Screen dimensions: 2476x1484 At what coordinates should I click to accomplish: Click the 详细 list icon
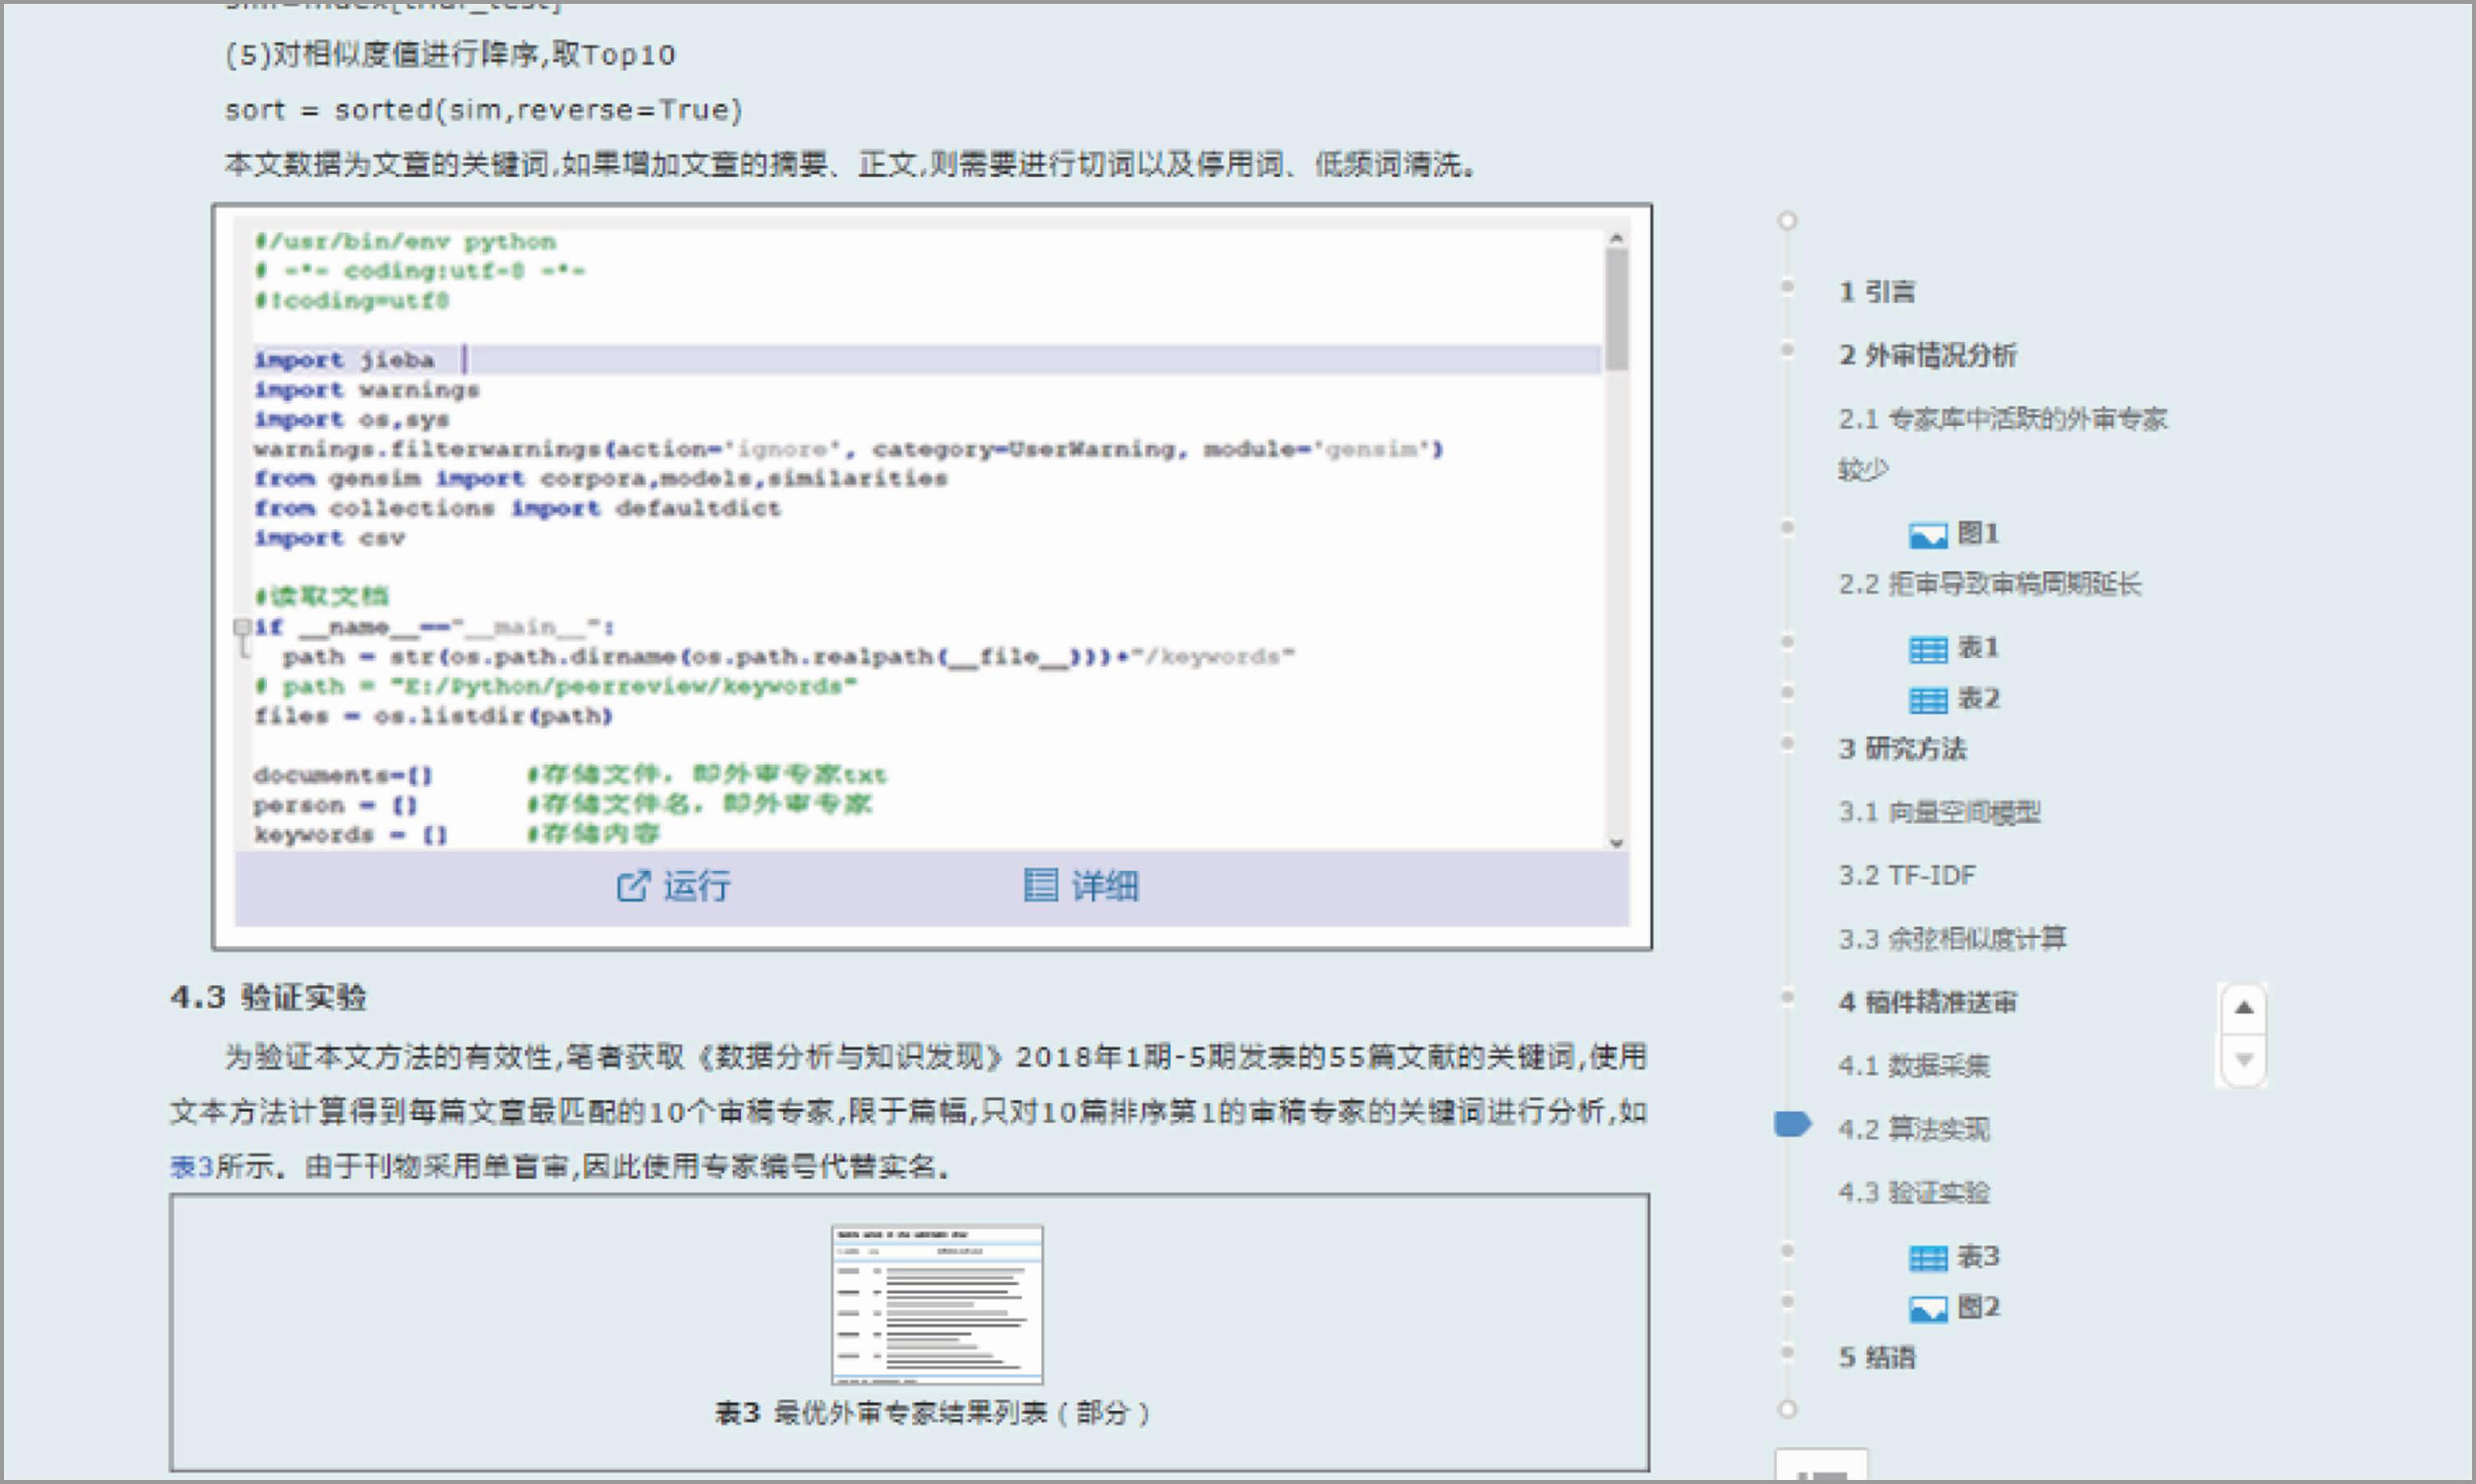pos(1040,885)
